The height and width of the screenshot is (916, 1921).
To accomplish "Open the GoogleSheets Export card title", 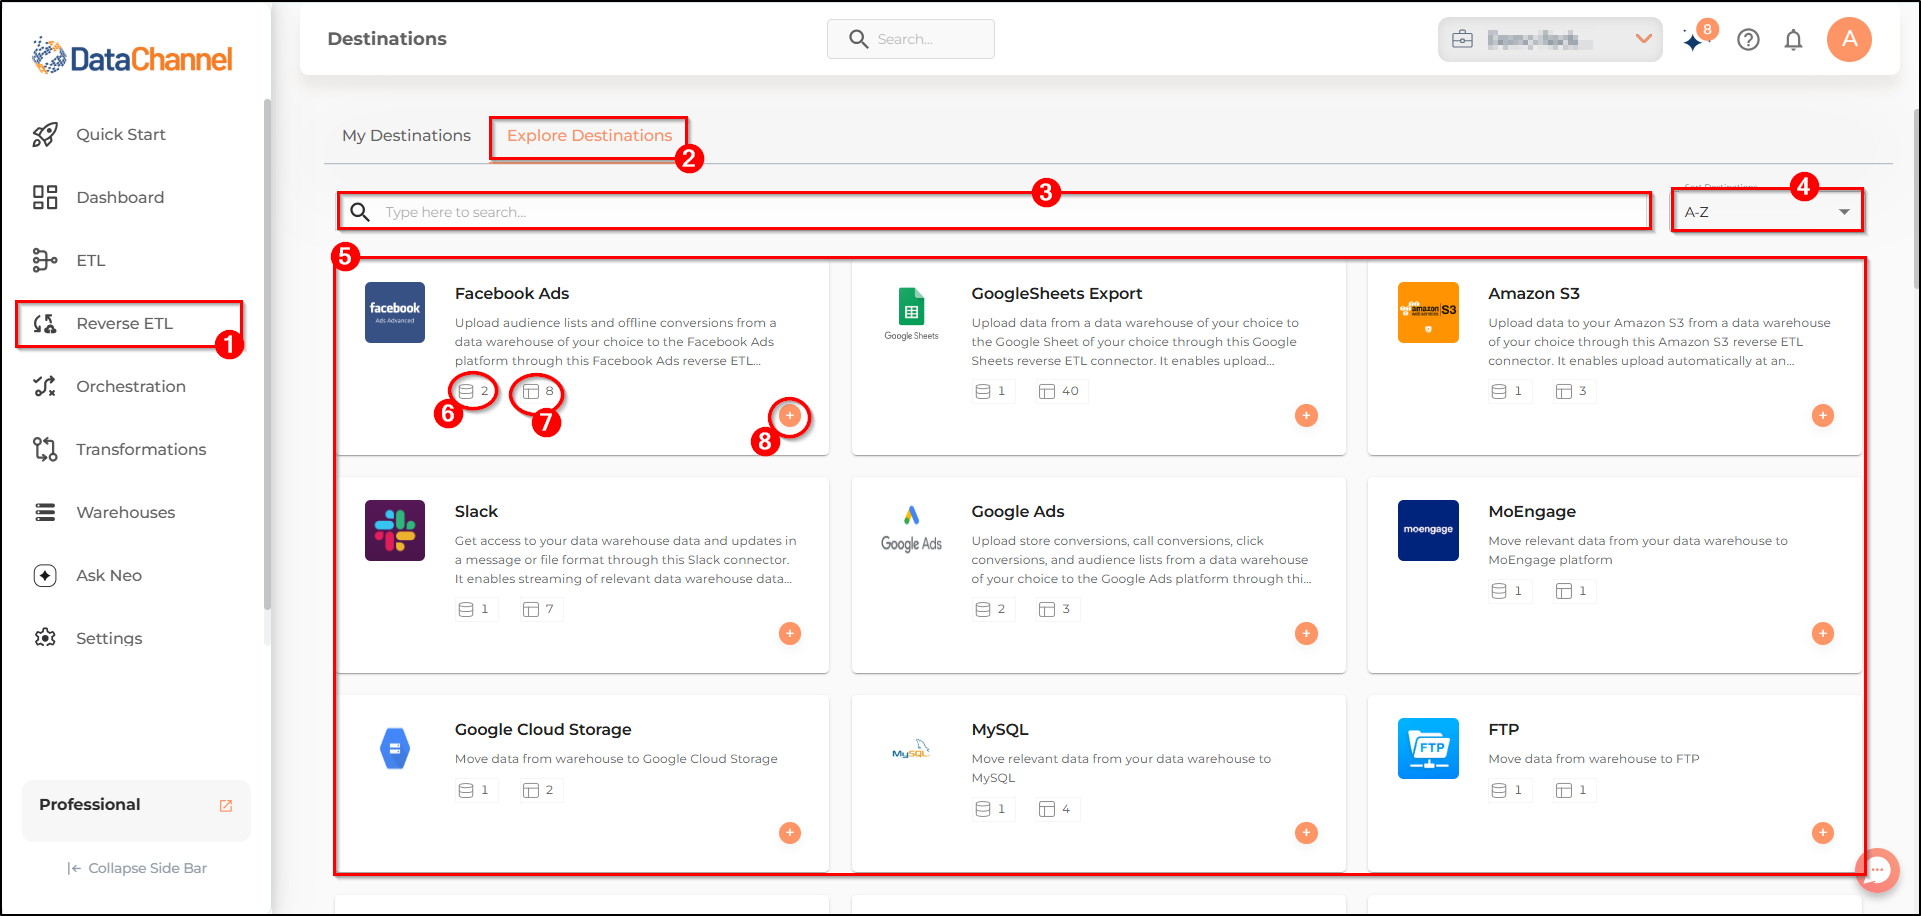I will (1056, 293).
